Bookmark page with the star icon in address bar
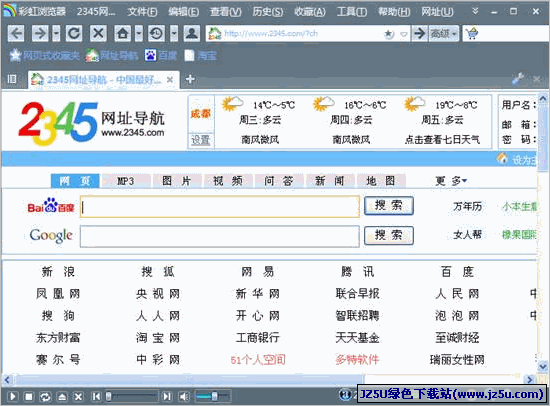Image resolution: width=550 pixels, height=406 pixels. pyautogui.click(x=389, y=34)
